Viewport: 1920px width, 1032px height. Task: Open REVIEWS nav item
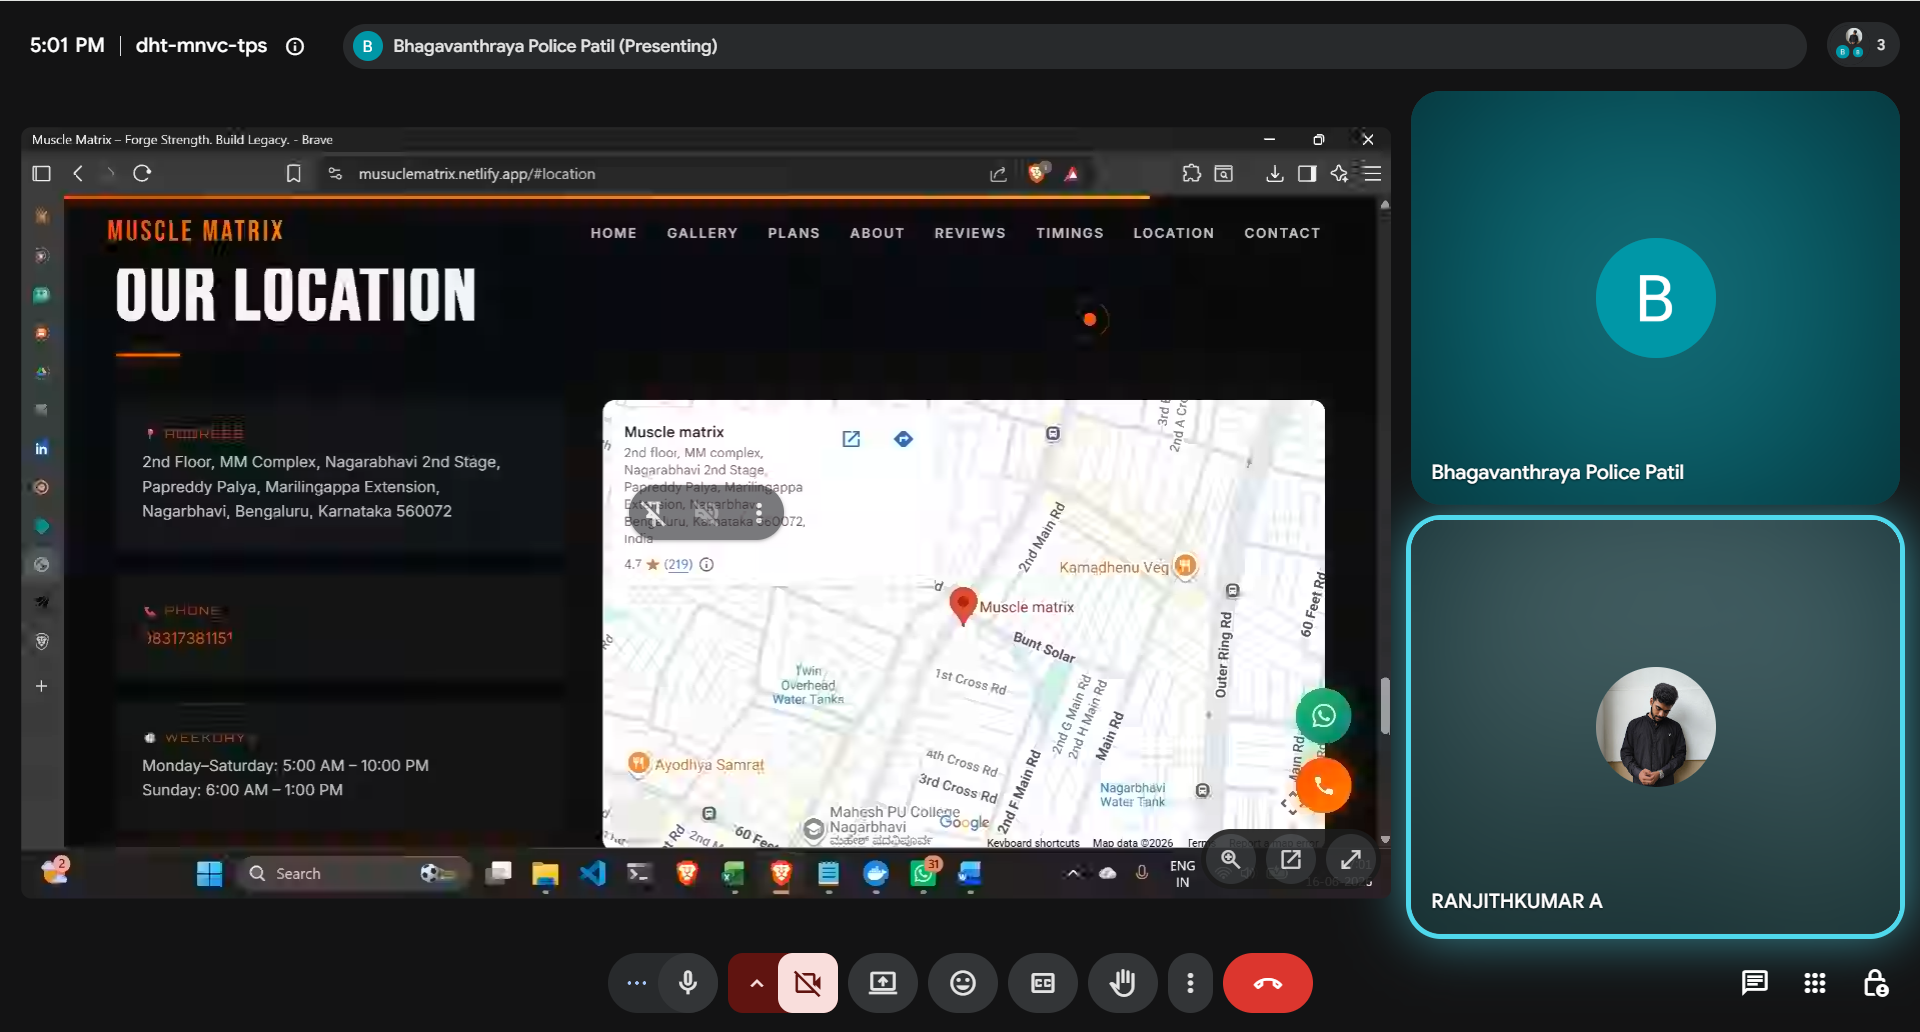(x=970, y=233)
